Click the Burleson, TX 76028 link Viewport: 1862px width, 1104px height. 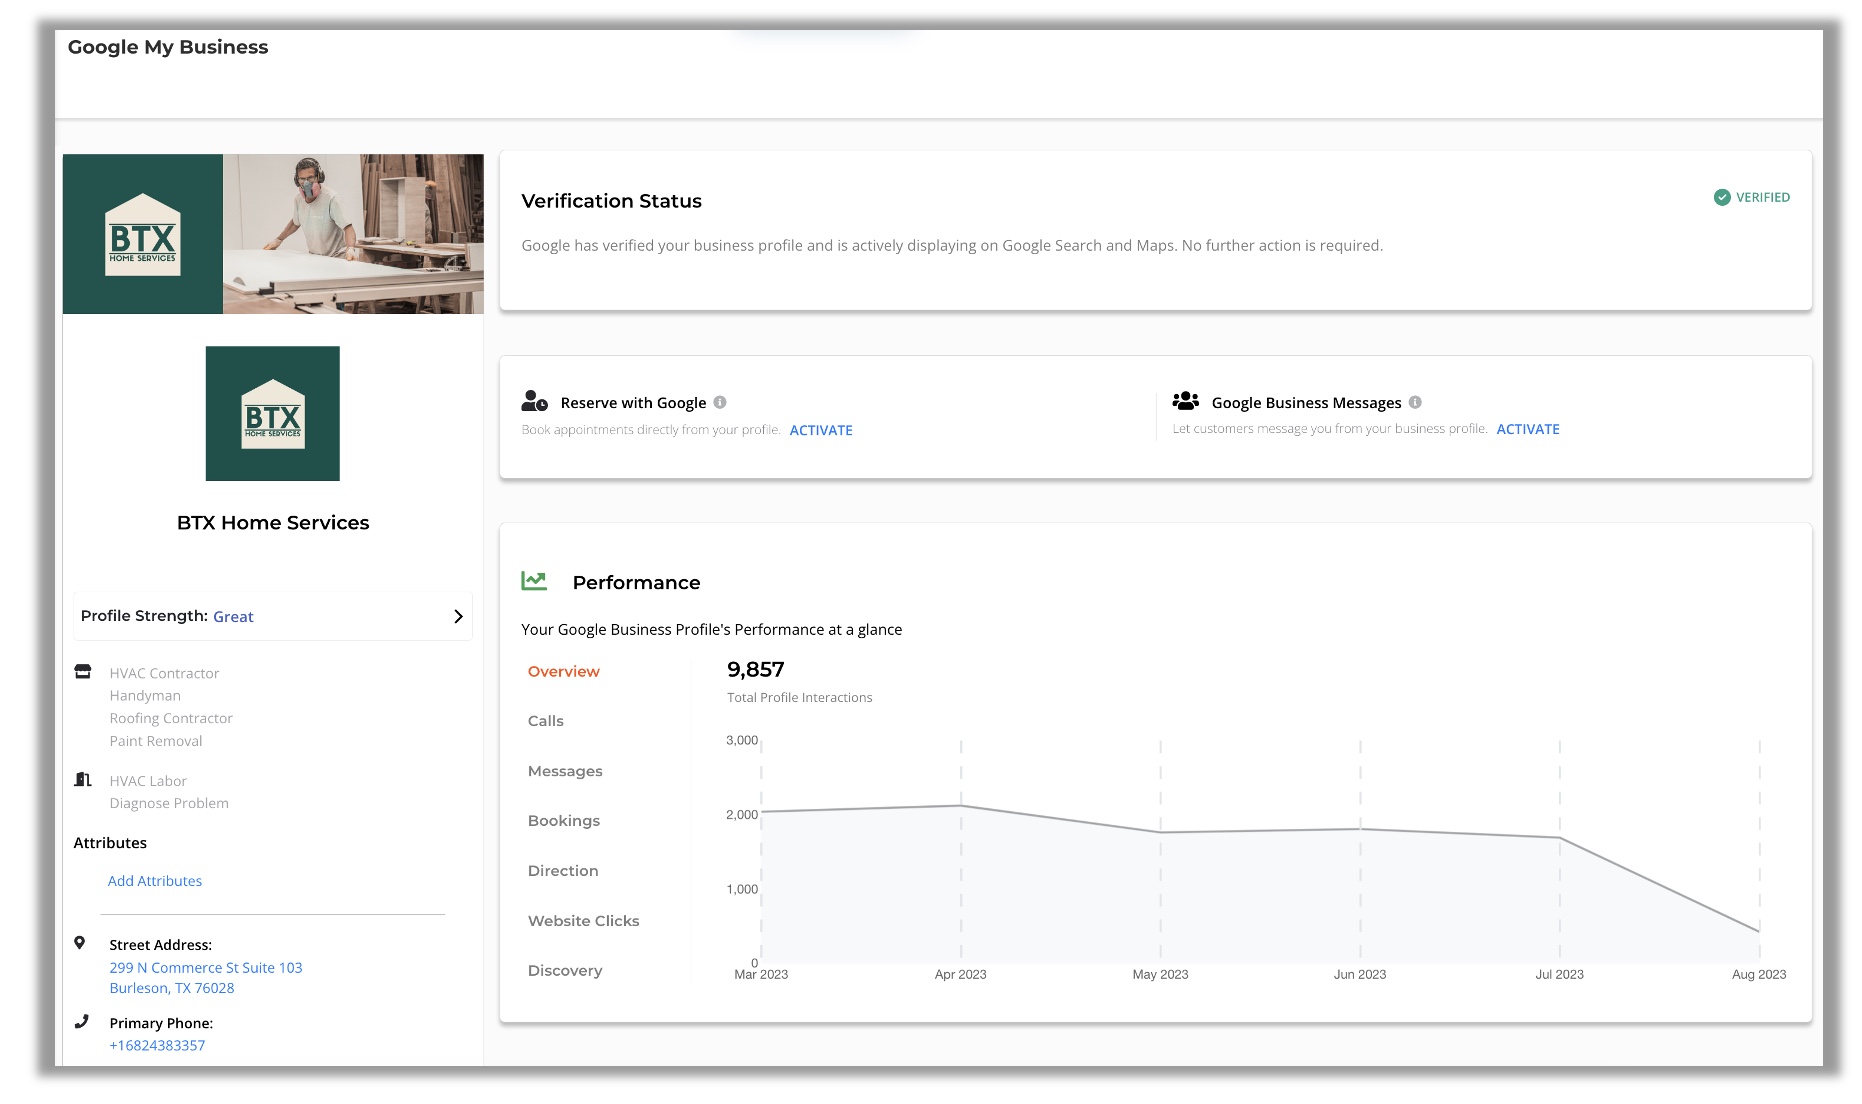tap(172, 988)
